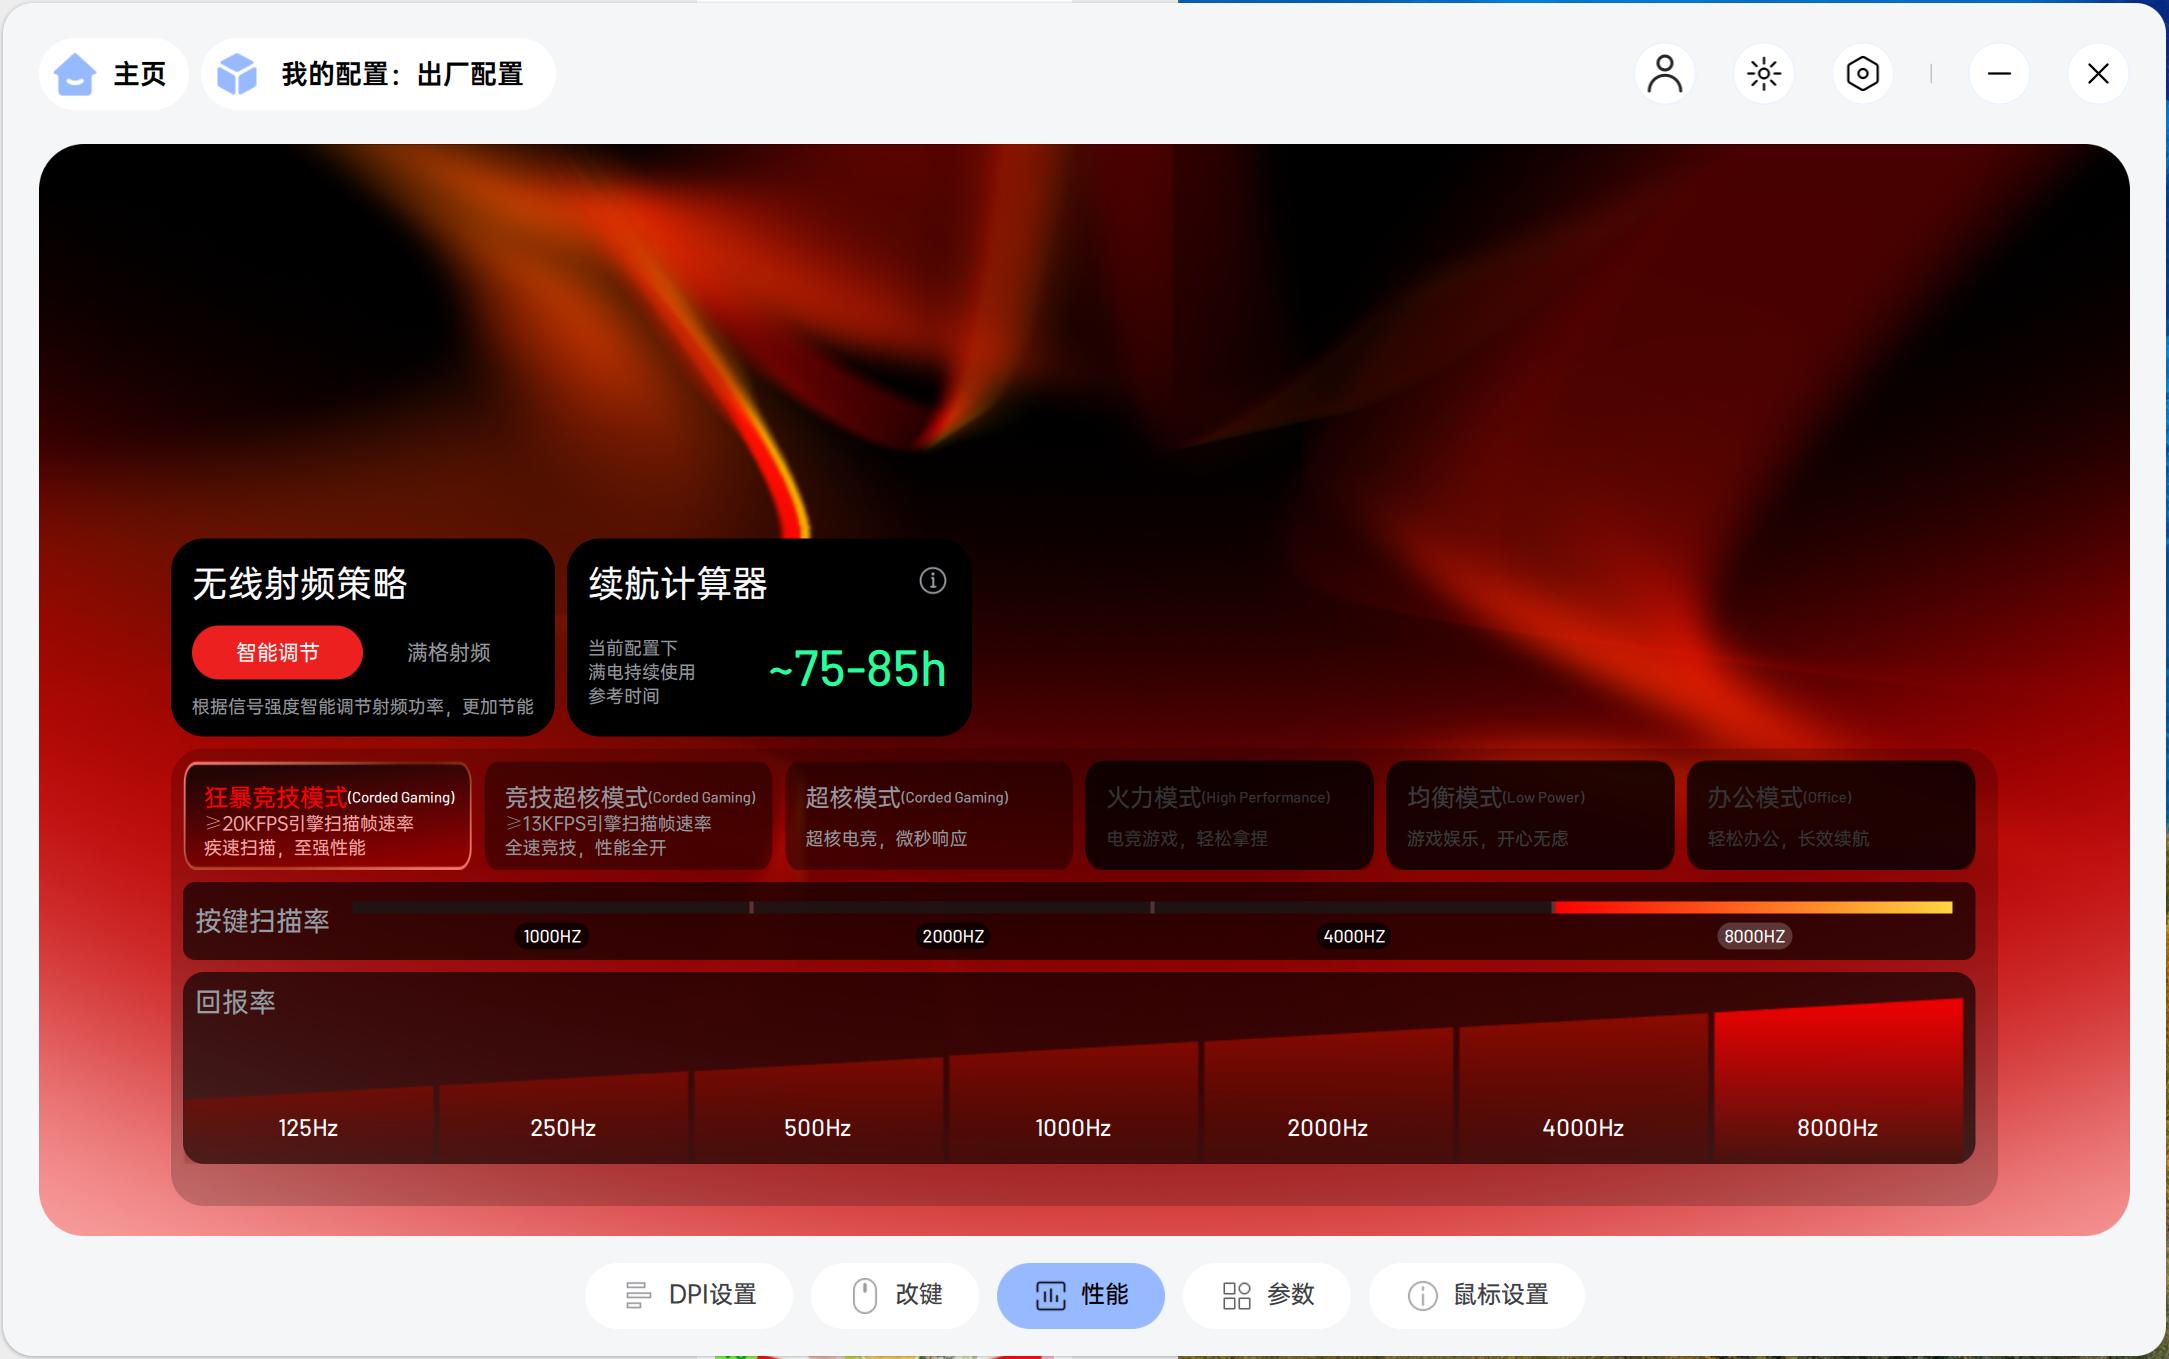The width and height of the screenshot is (2169, 1359).
Task: Open the hexagon settings icon
Action: [x=1862, y=74]
